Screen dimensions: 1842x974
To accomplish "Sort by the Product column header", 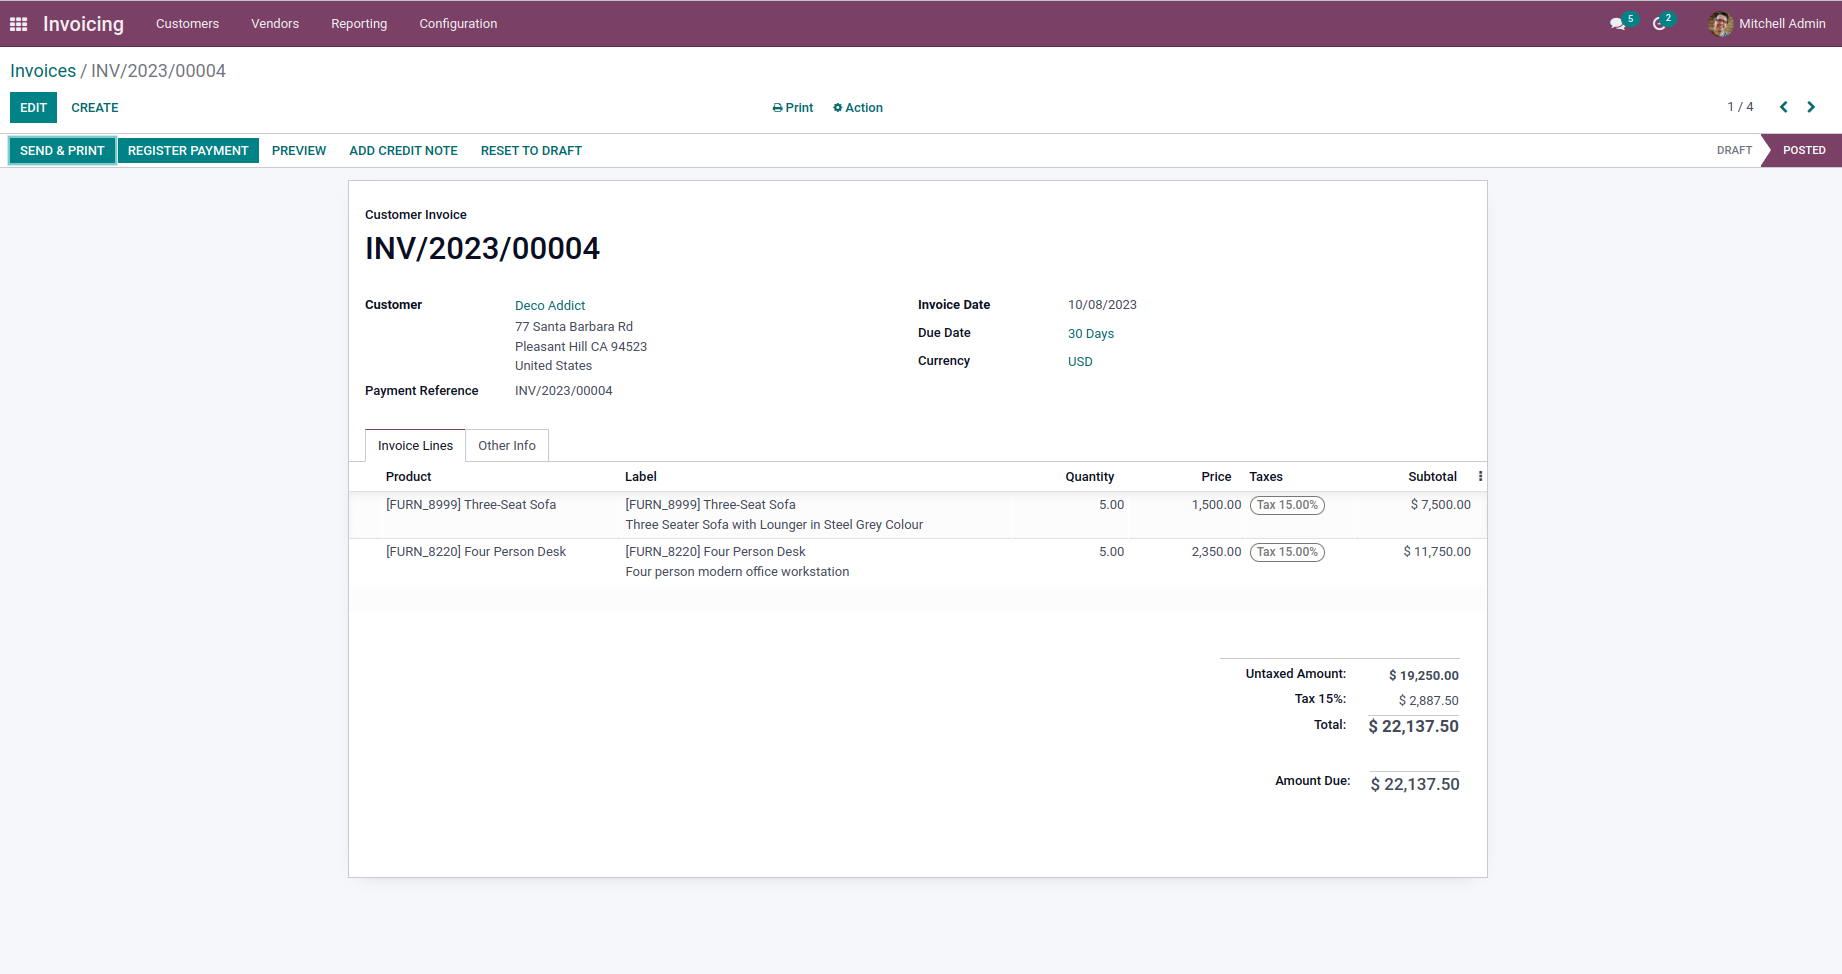I will [x=409, y=477].
